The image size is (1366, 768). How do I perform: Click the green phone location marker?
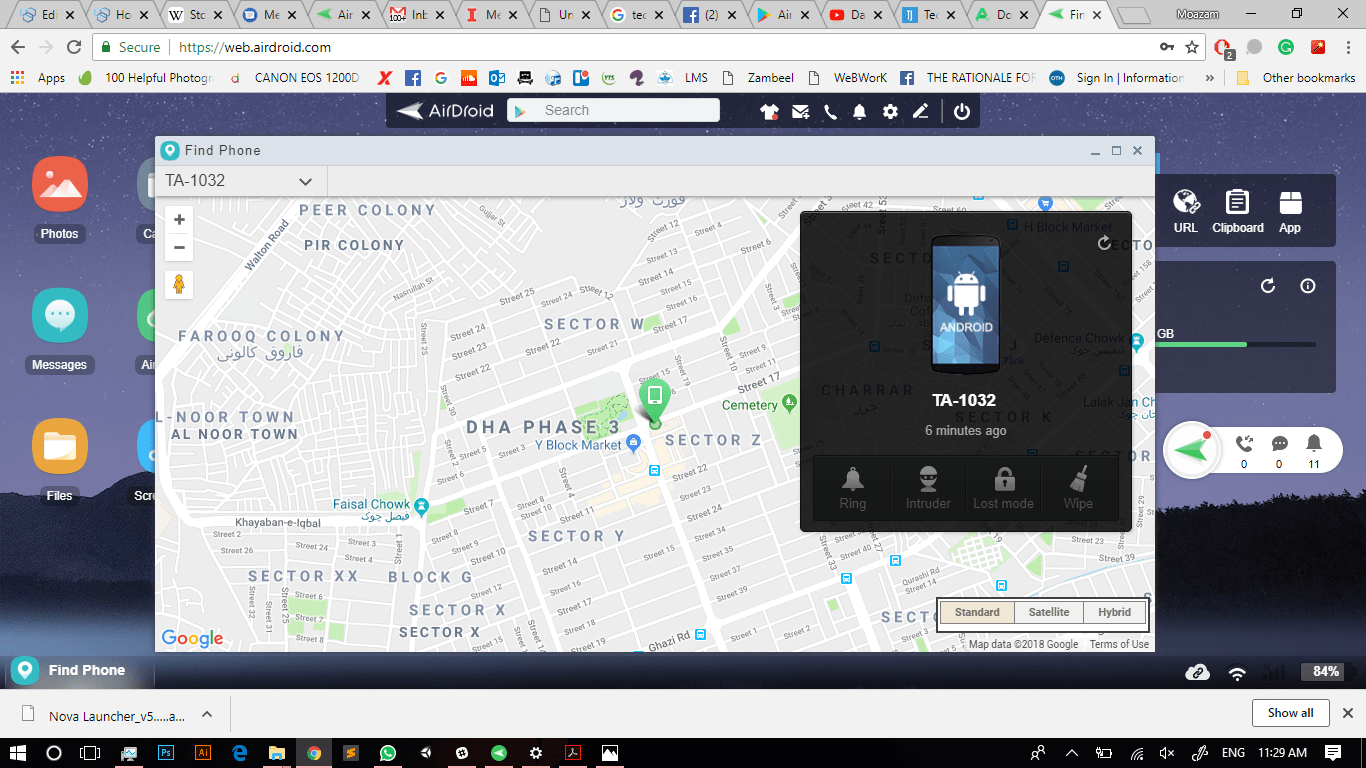[654, 400]
